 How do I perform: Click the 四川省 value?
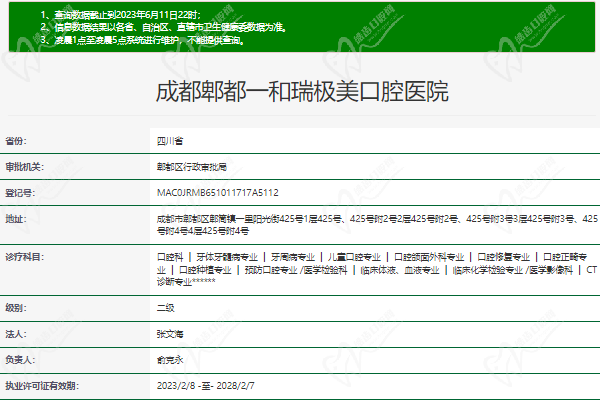coord(170,141)
